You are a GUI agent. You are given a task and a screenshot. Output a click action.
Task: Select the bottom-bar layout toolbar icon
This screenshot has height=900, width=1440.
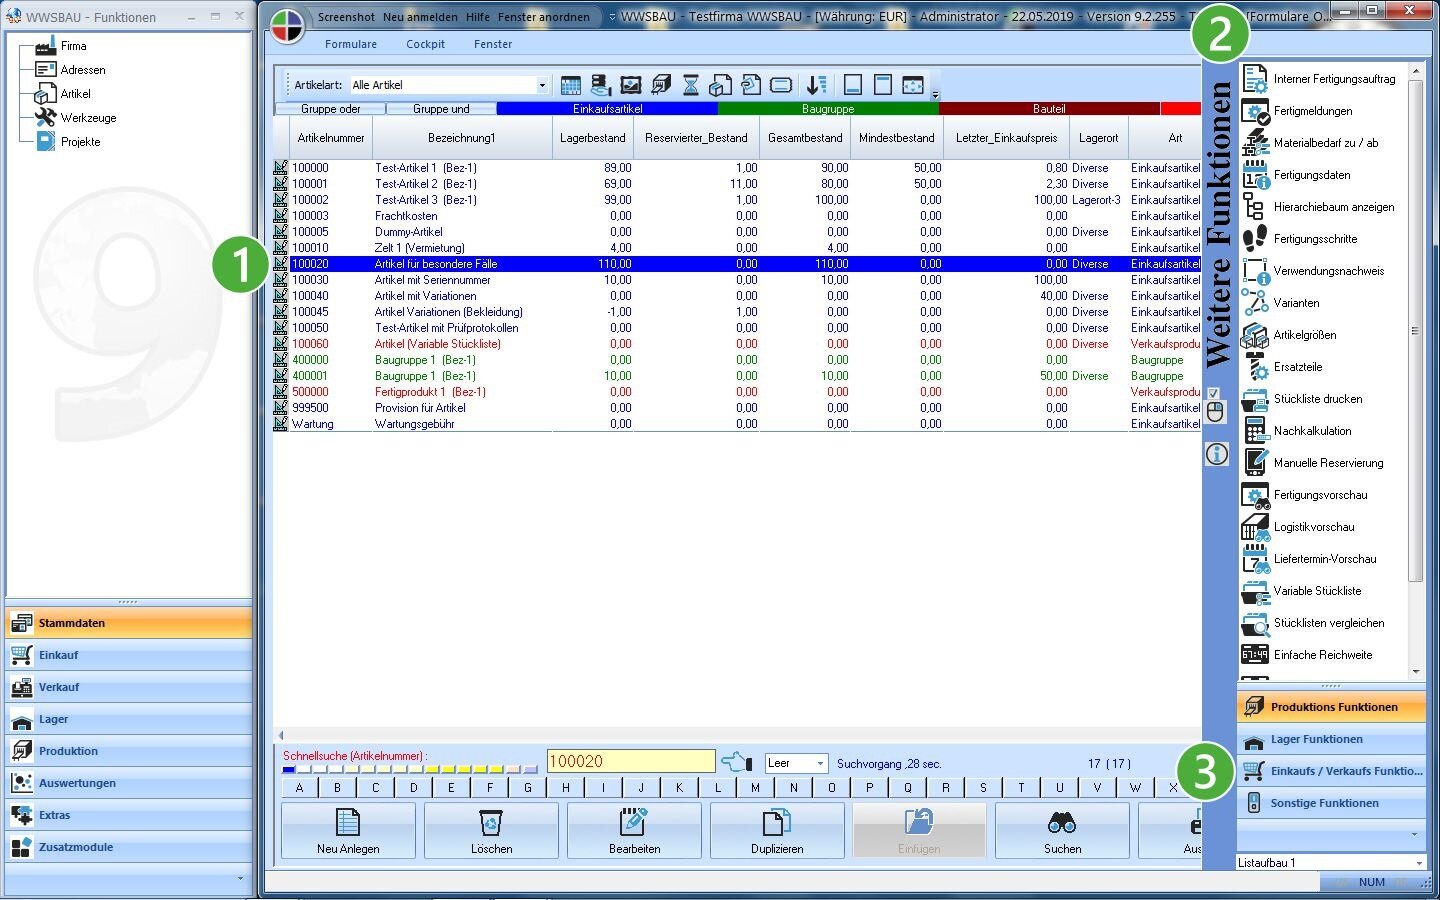853,85
